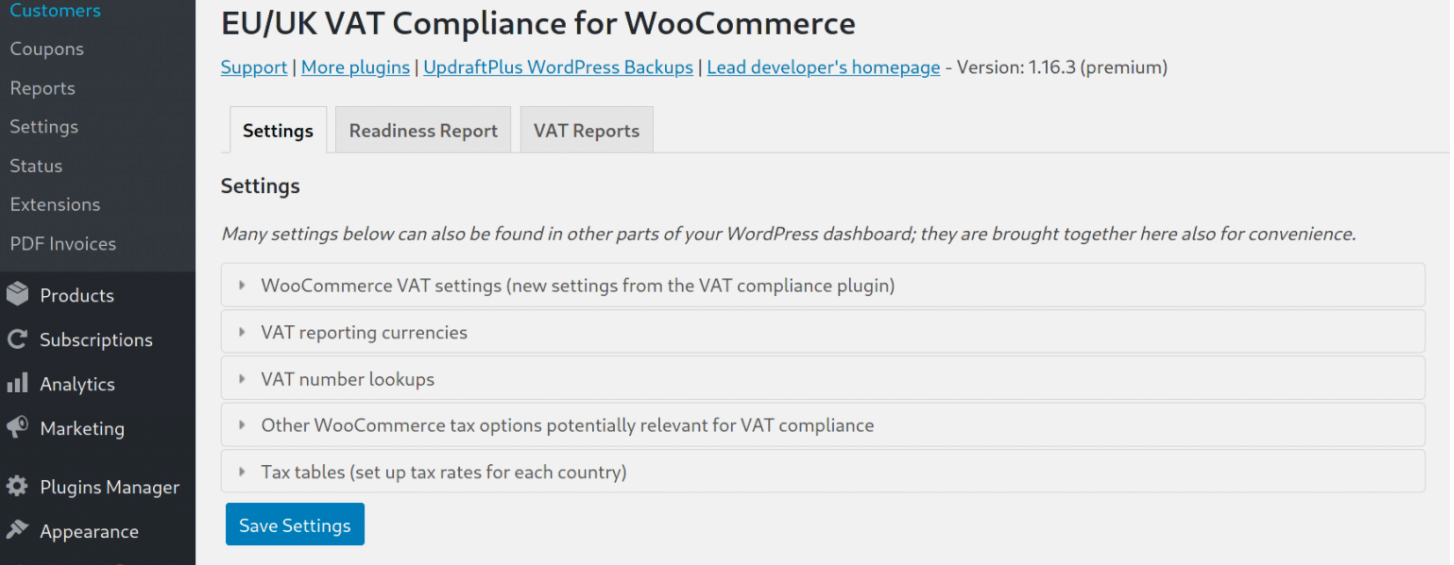Open PDF Invoices in sidebar menu
This screenshot has height=565, width=1454.
63,243
